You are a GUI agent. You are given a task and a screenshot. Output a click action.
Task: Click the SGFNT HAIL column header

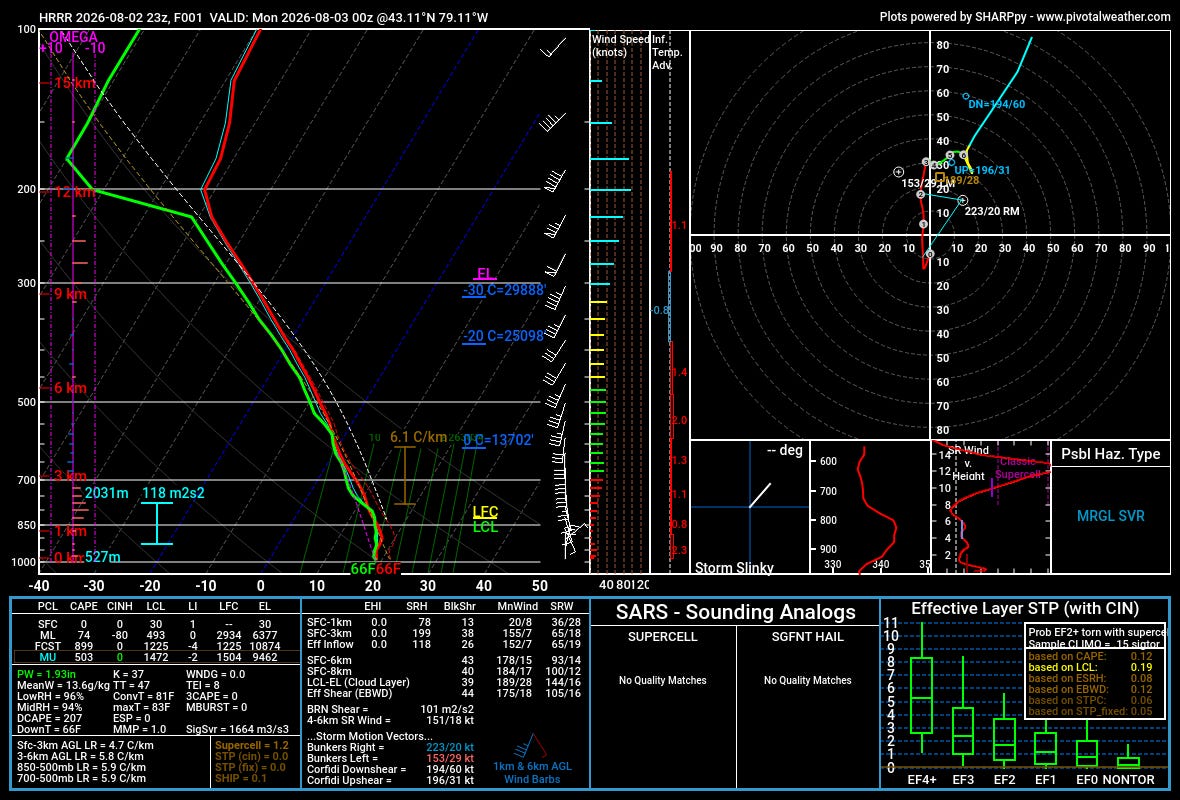pos(807,637)
